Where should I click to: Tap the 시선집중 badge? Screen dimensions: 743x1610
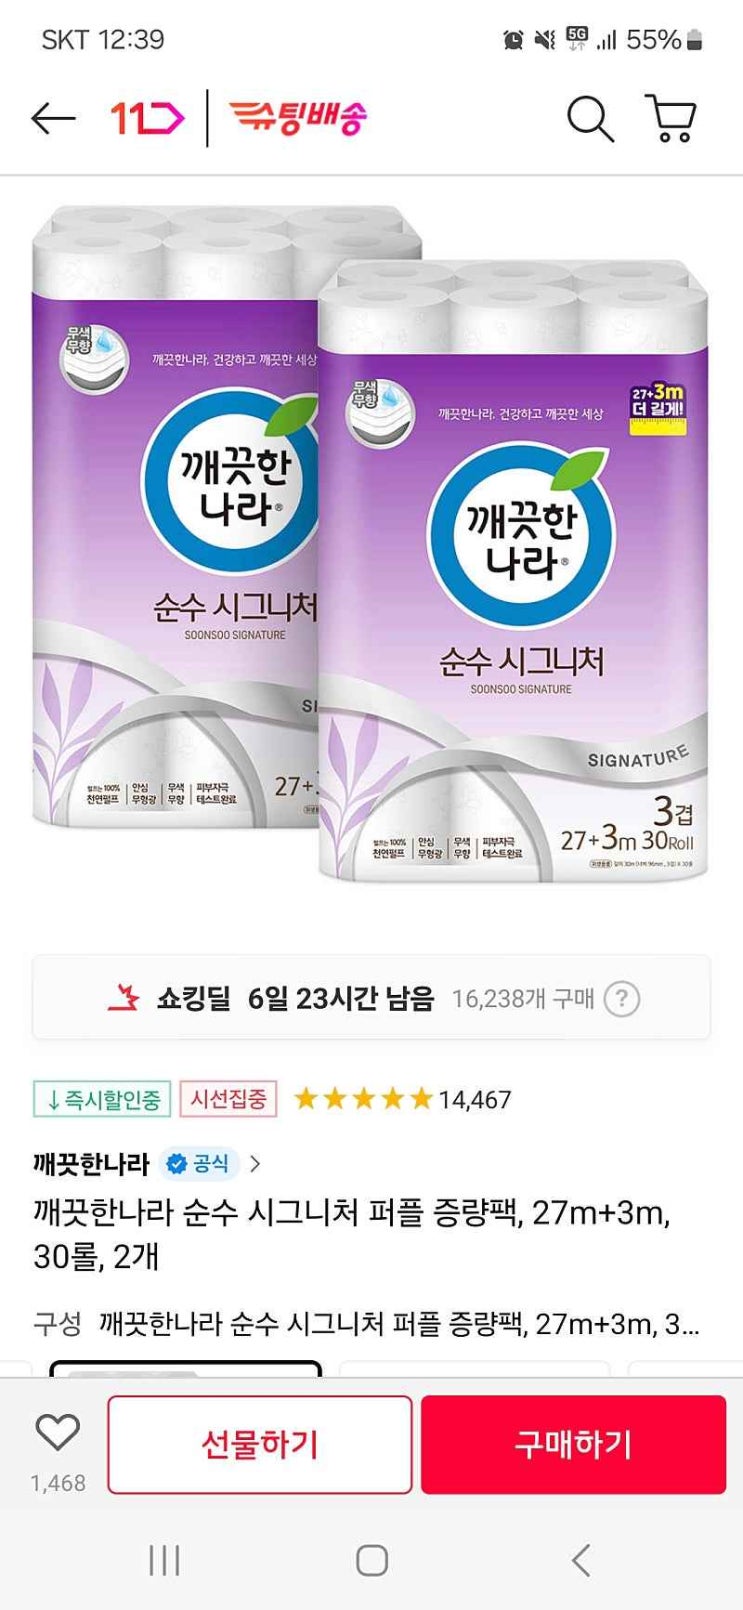pyautogui.click(x=229, y=1099)
